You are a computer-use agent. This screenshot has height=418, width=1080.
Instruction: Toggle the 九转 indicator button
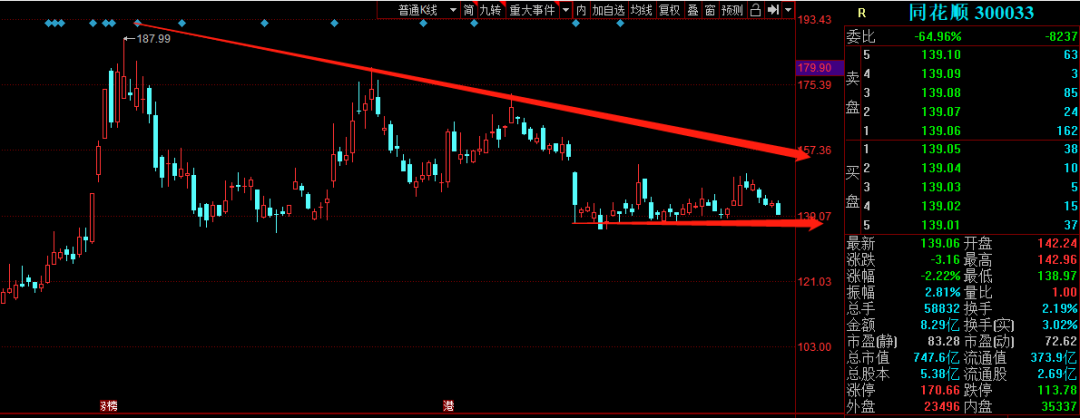coord(490,10)
